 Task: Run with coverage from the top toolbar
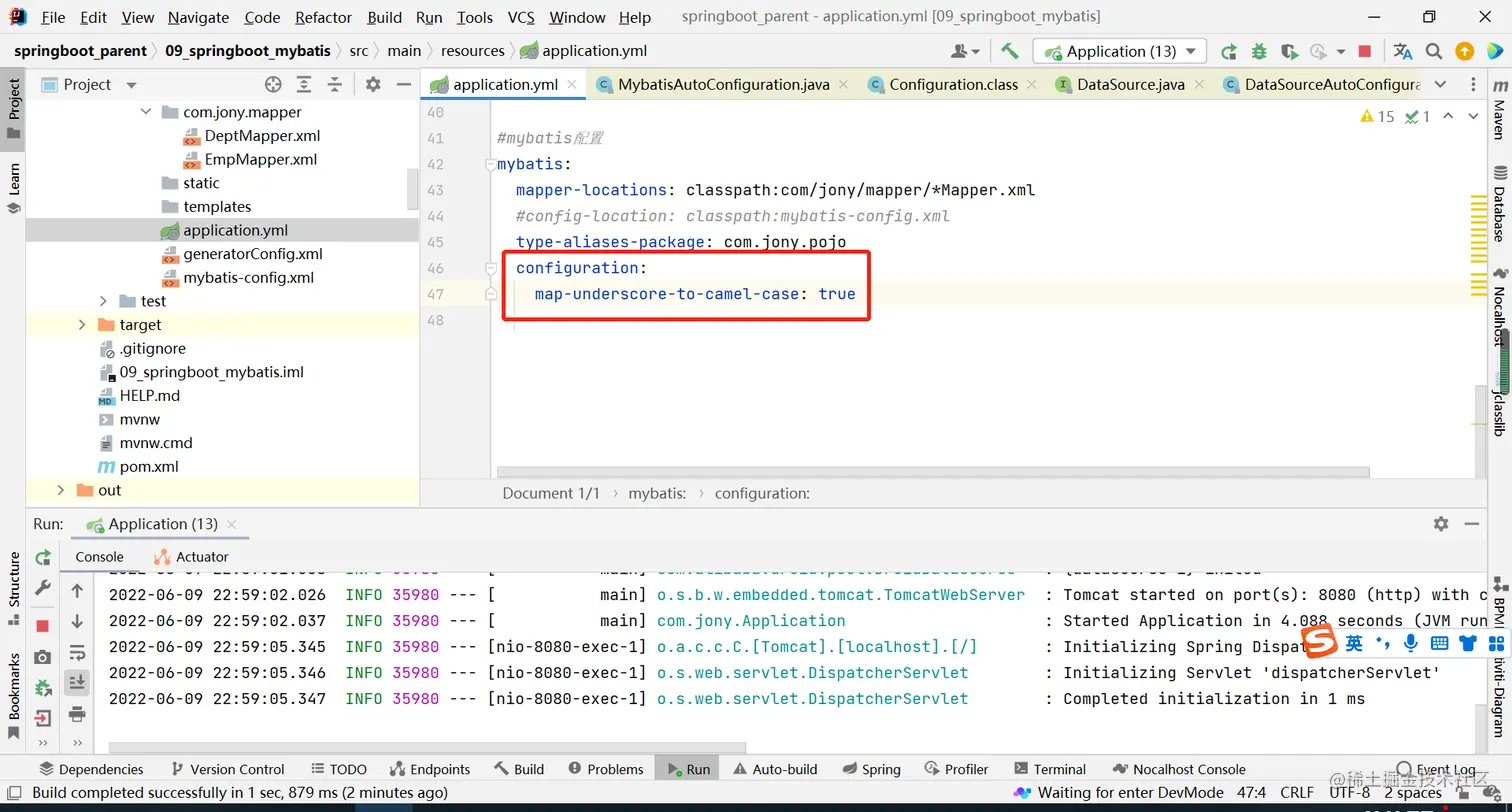(x=1289, y=51)
